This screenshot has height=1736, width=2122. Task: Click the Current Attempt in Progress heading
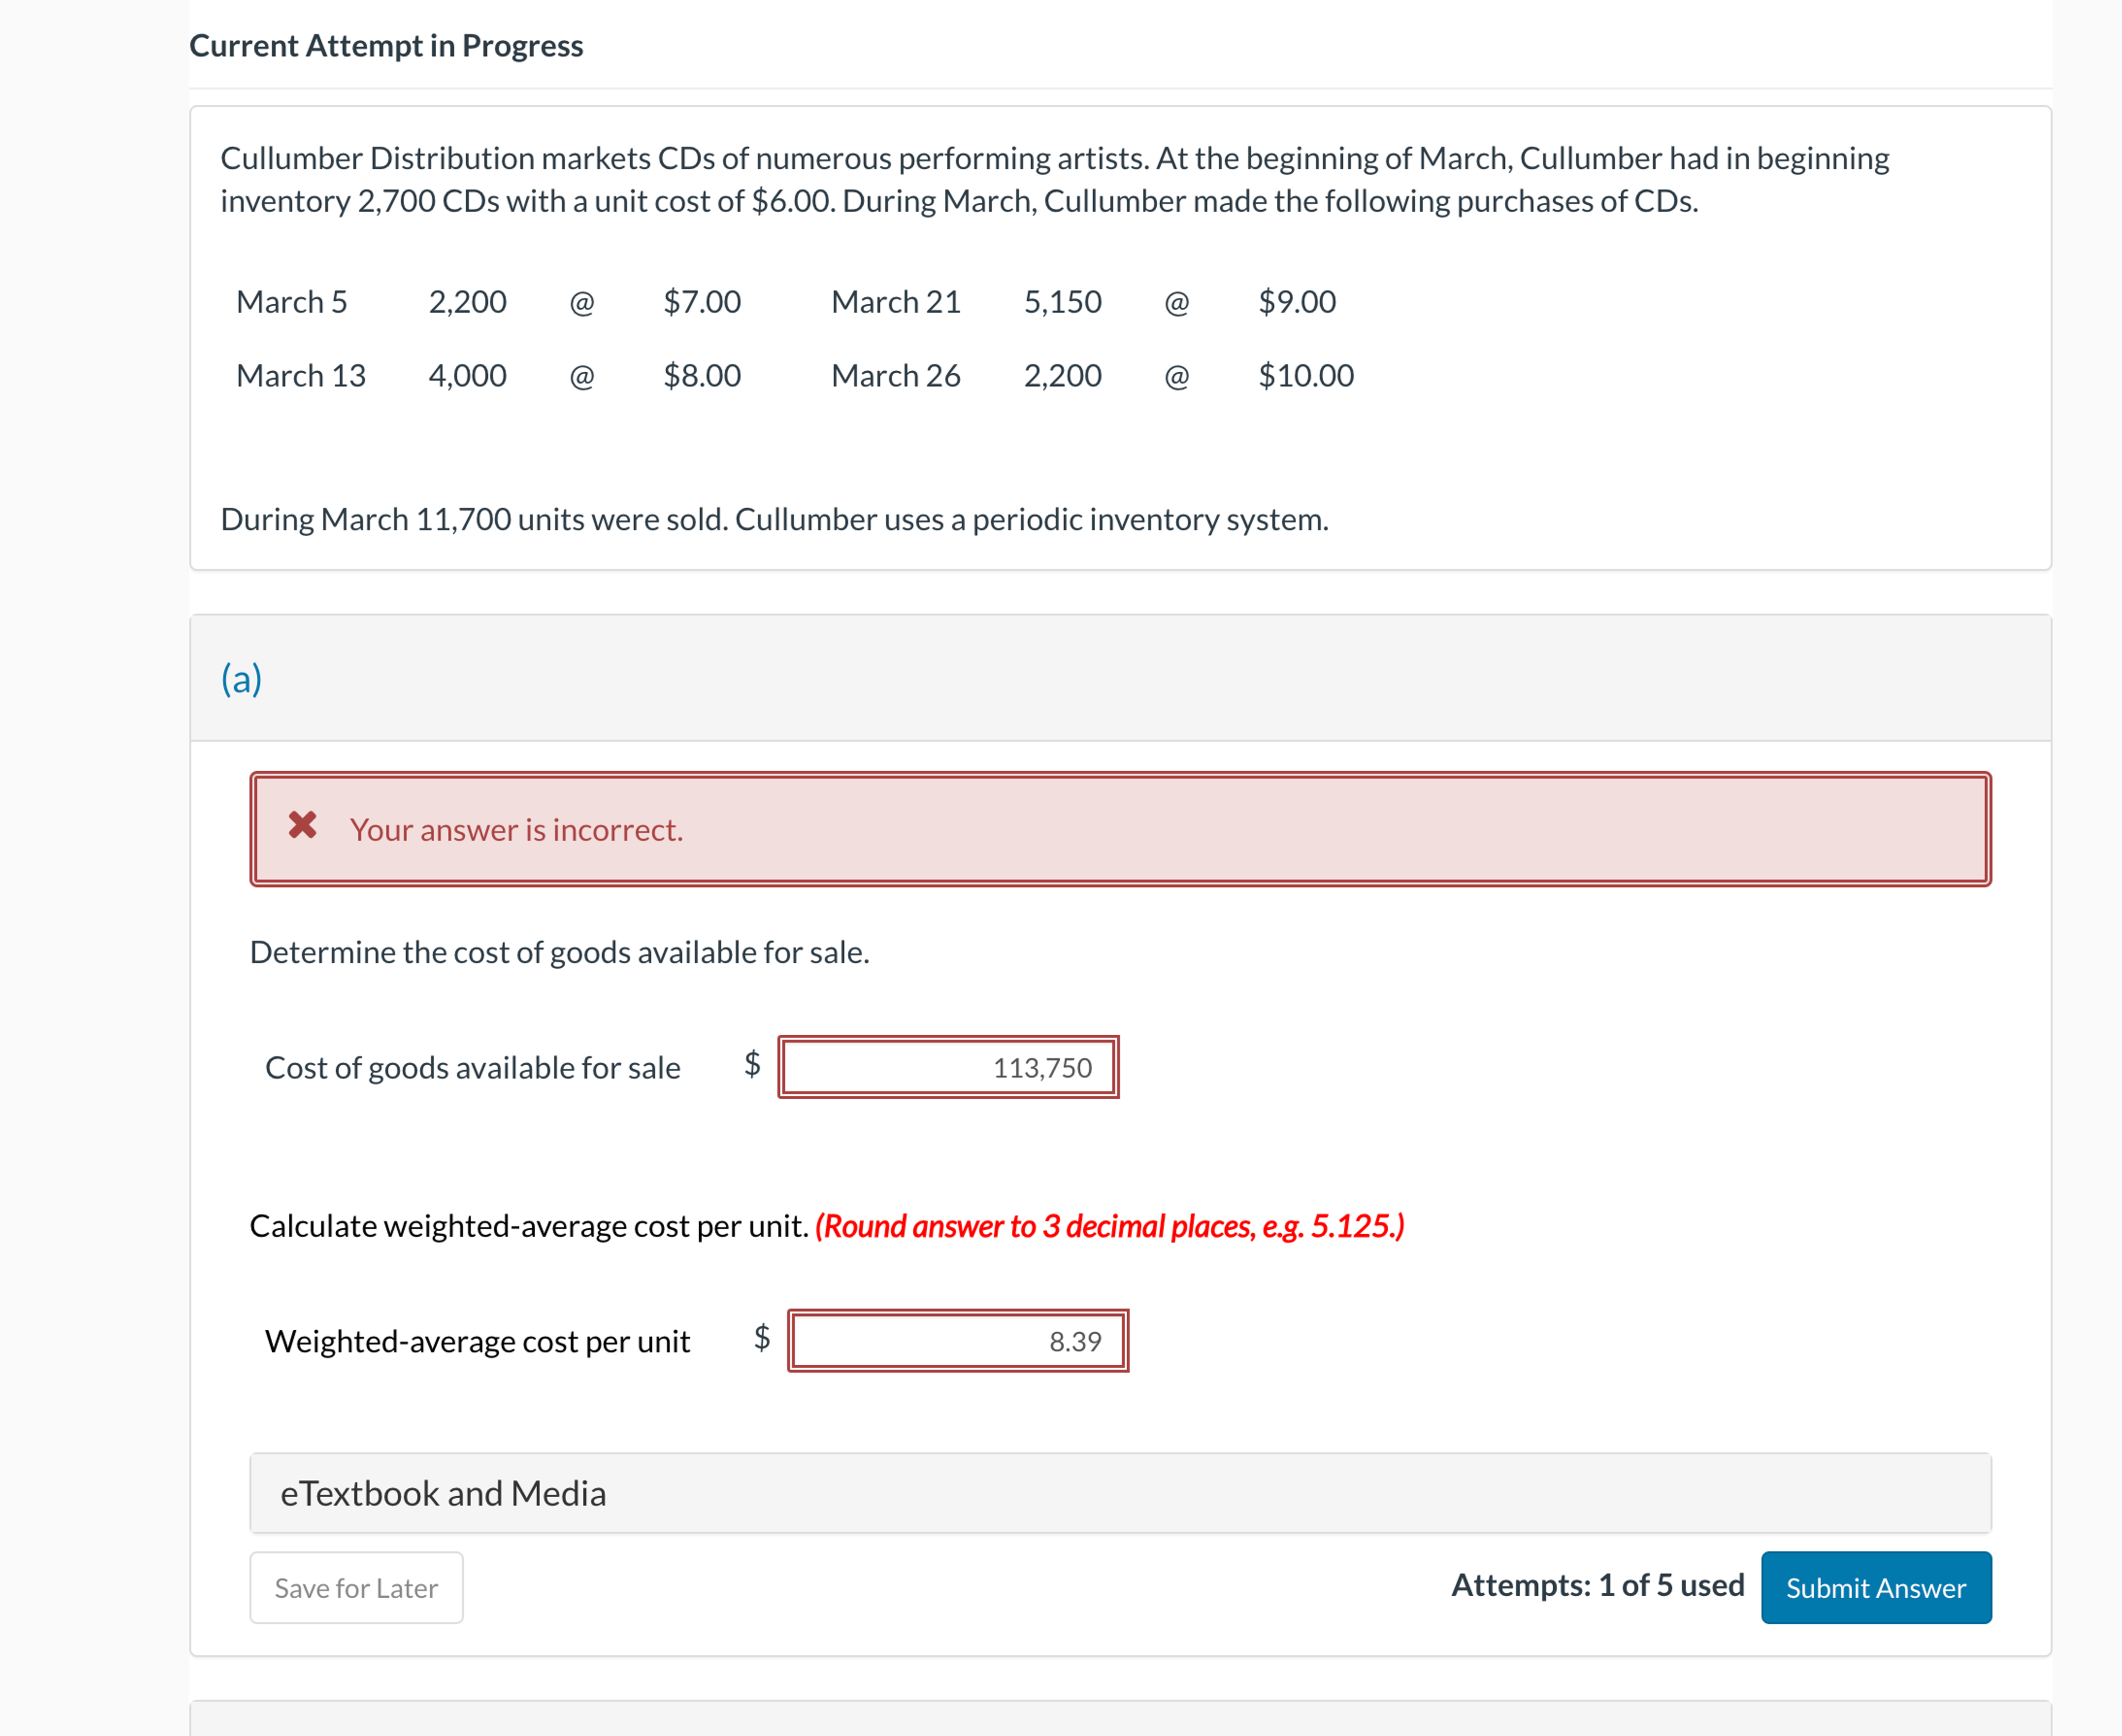pos(386,46)
